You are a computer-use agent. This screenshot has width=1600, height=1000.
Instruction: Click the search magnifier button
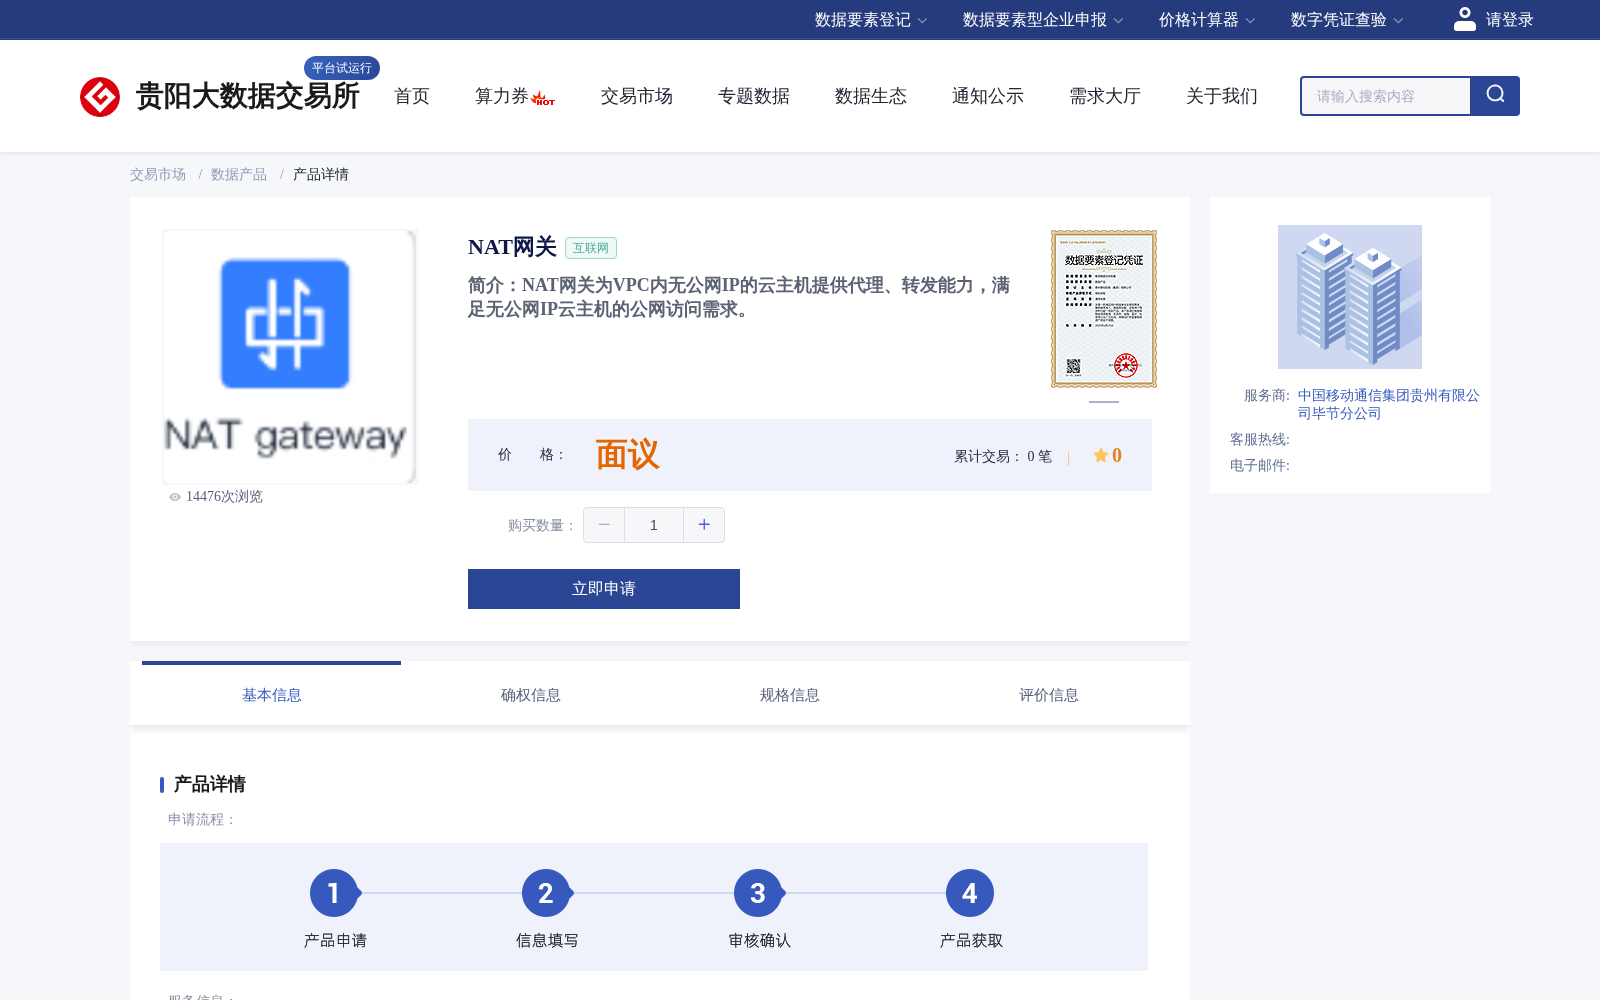[x=1495, y=96]
